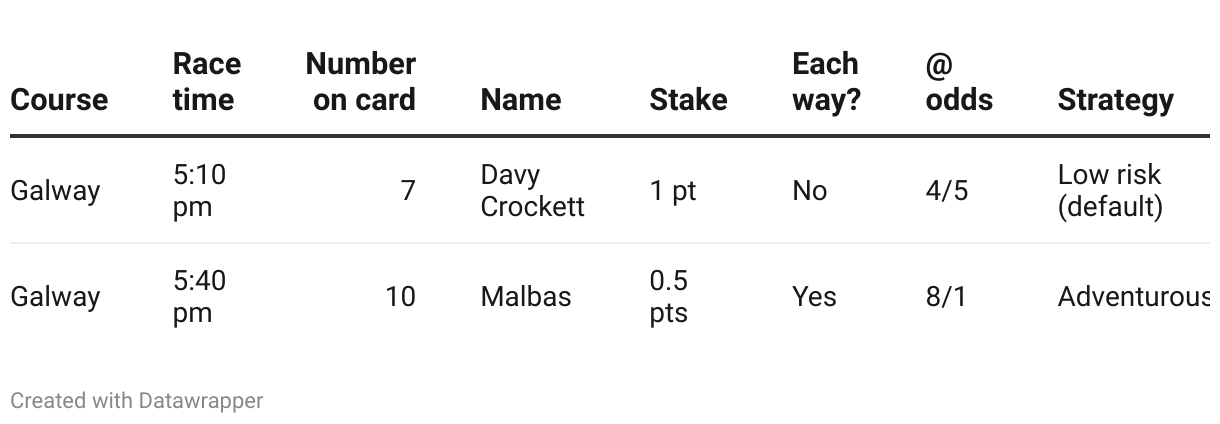Click the Stake column header

tap(688, 100)
